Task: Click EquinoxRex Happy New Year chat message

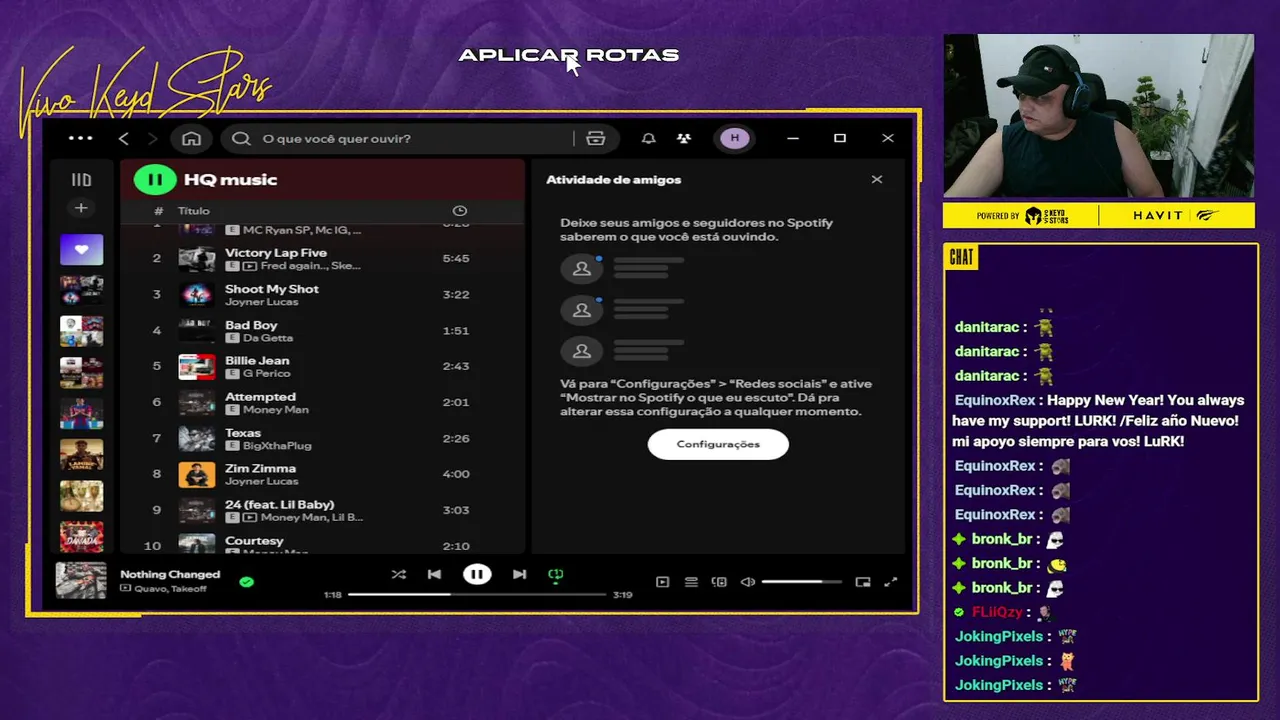Action: click(1098, 421)
